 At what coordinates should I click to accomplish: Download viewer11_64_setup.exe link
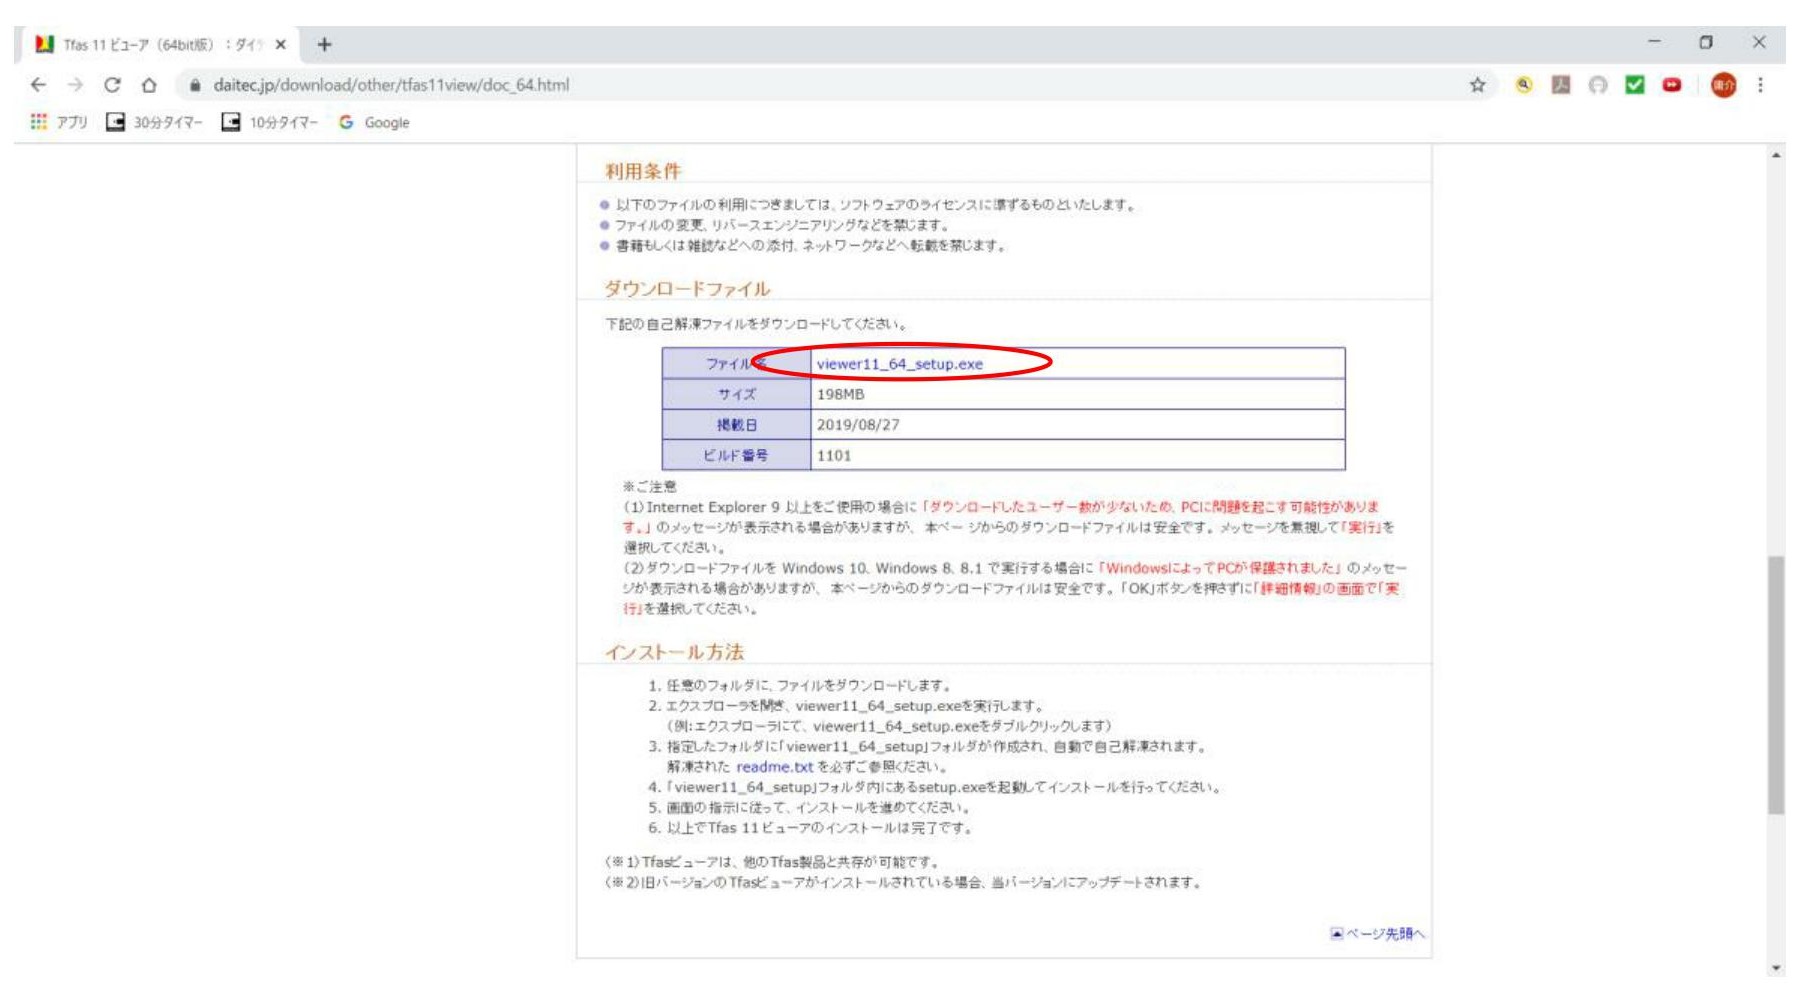(899, 364)
